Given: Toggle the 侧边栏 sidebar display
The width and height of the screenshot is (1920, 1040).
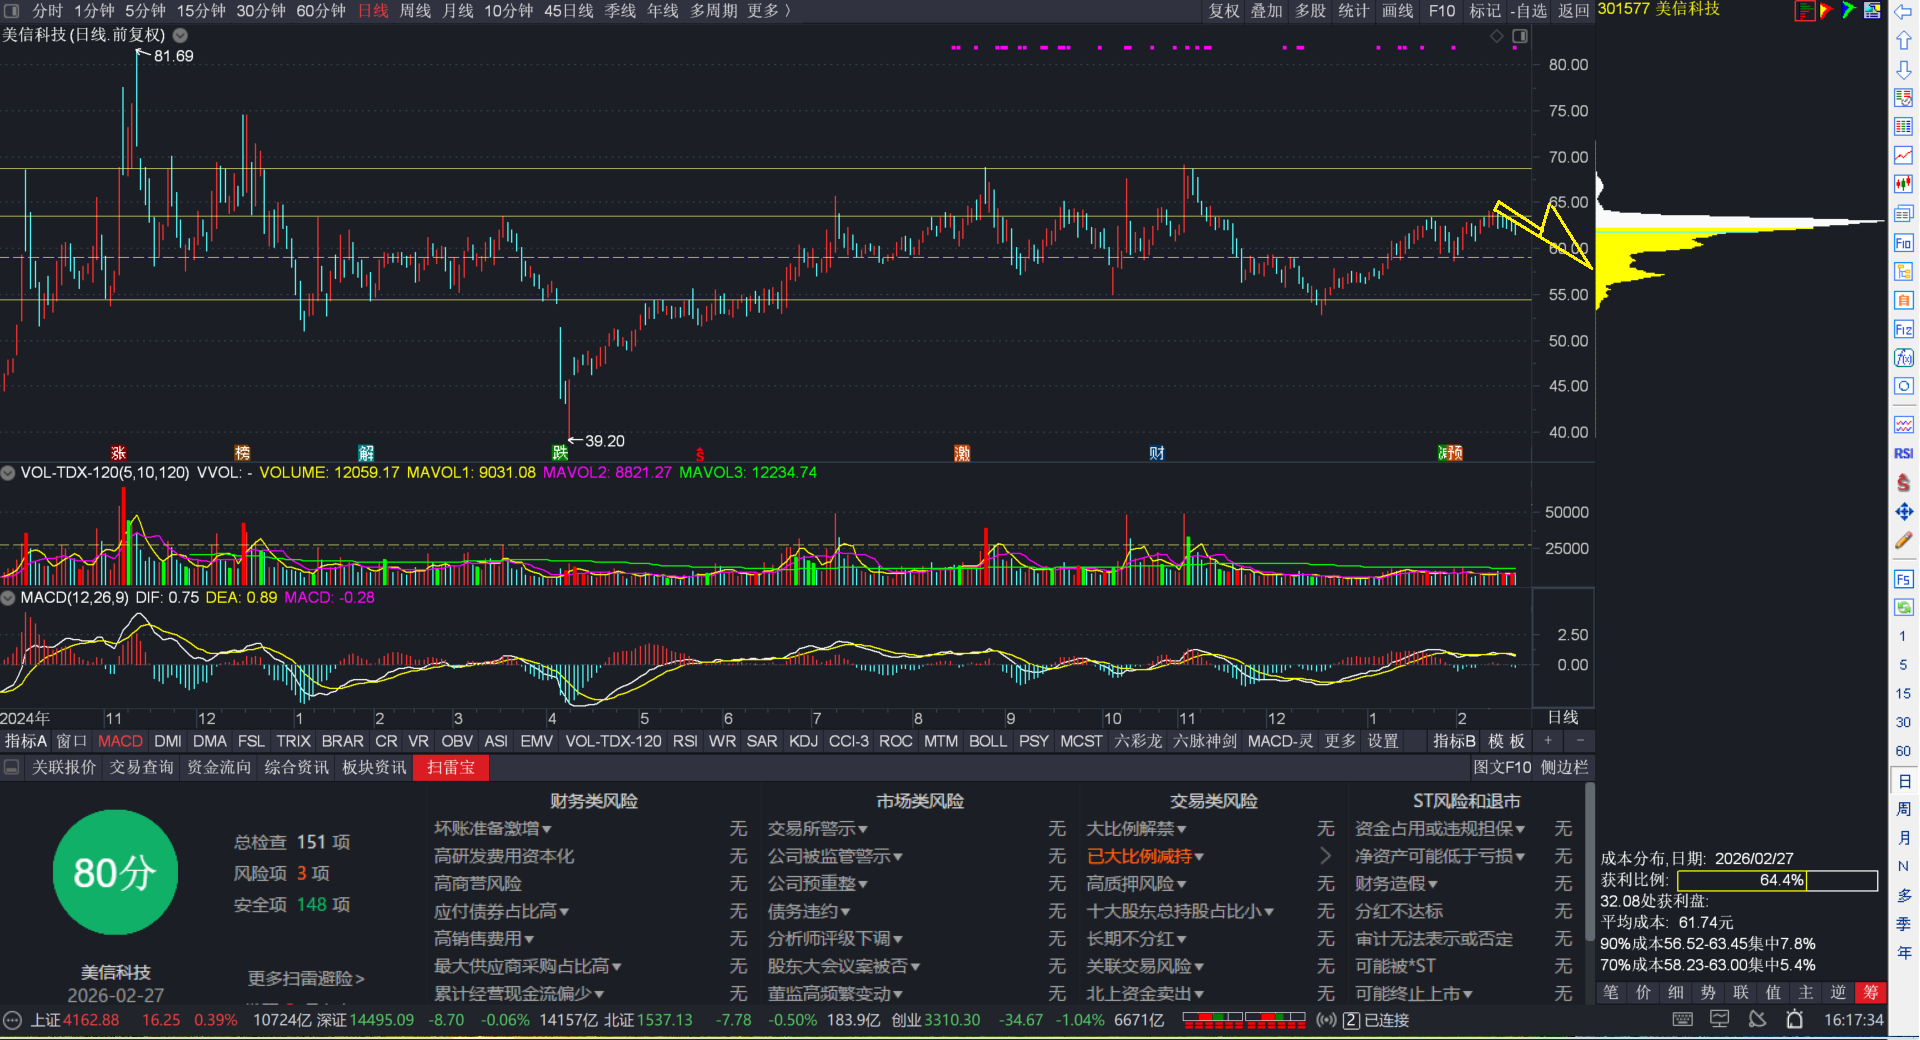Looking at the screenshot, I should 1564,767.
